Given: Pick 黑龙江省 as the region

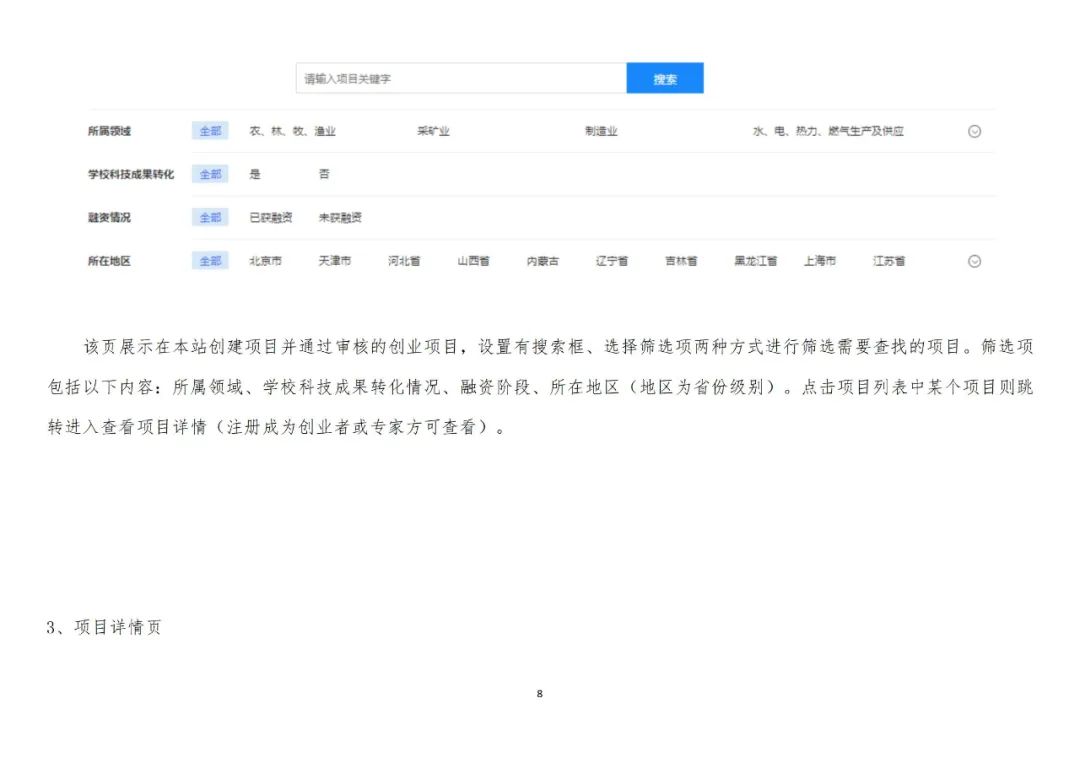Looking at the screenshot, I should [x=755, y=261].
